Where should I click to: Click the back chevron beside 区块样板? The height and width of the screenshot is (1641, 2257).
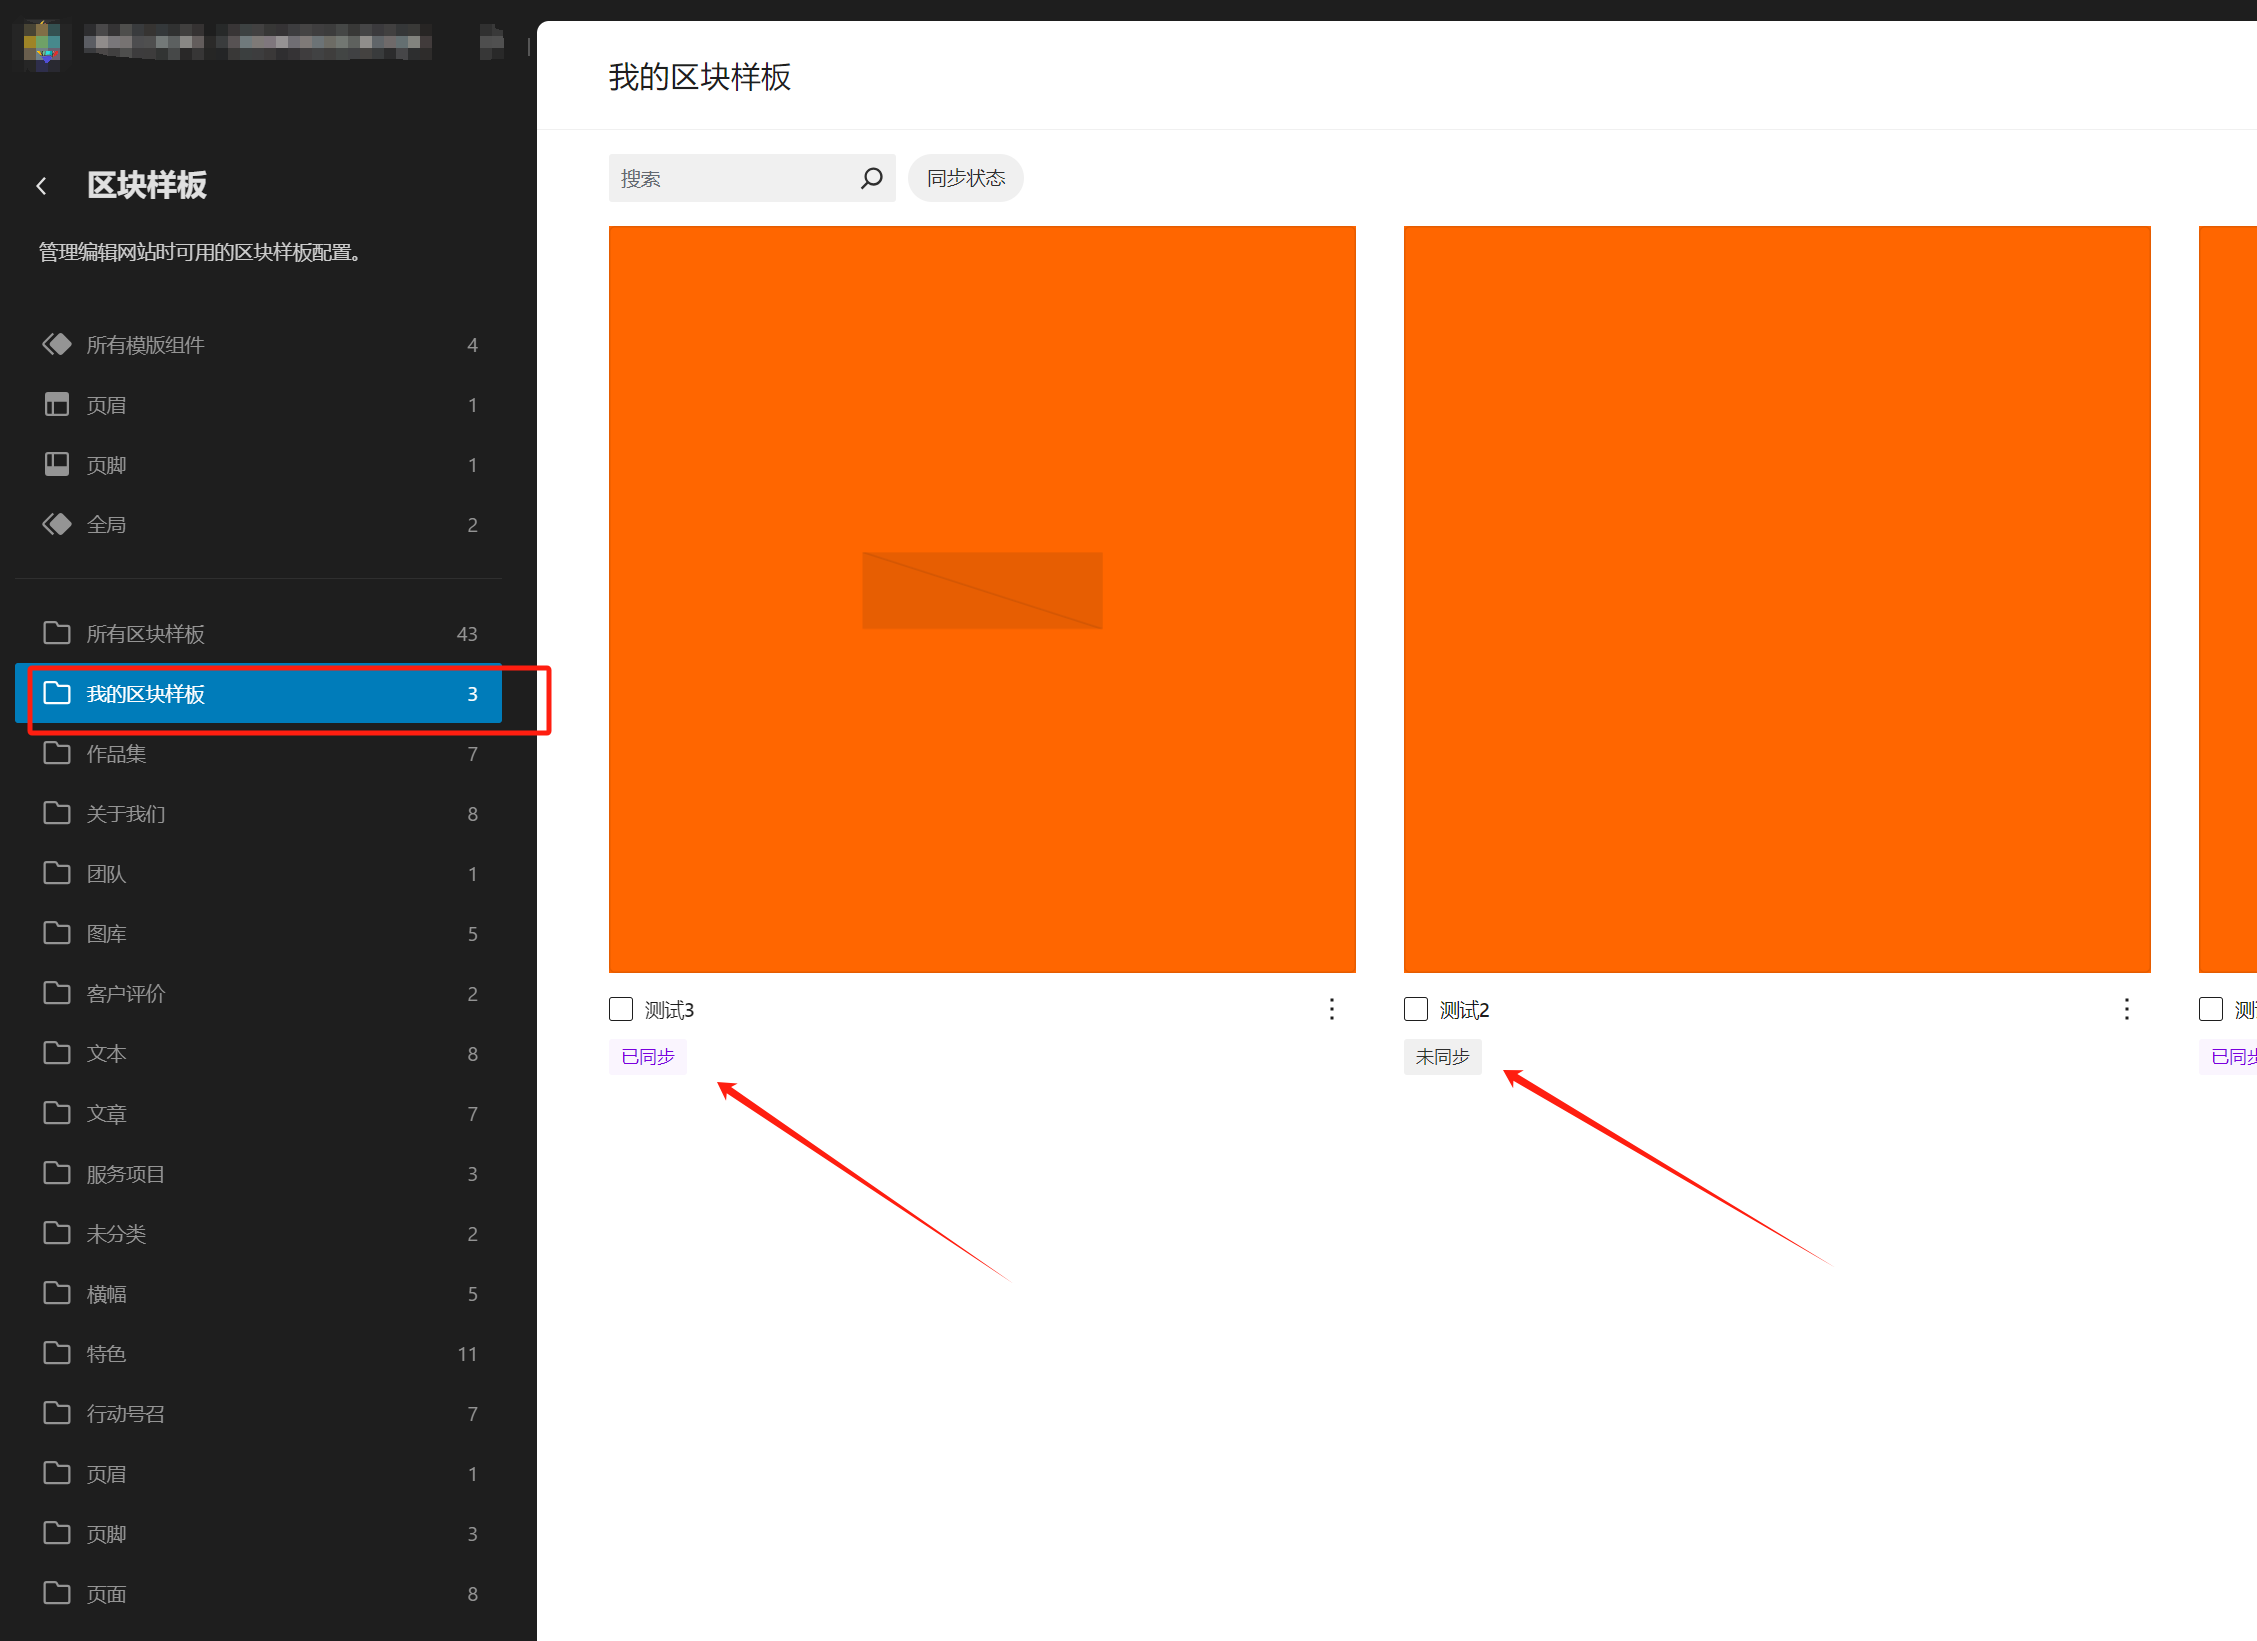click(41, 186)
